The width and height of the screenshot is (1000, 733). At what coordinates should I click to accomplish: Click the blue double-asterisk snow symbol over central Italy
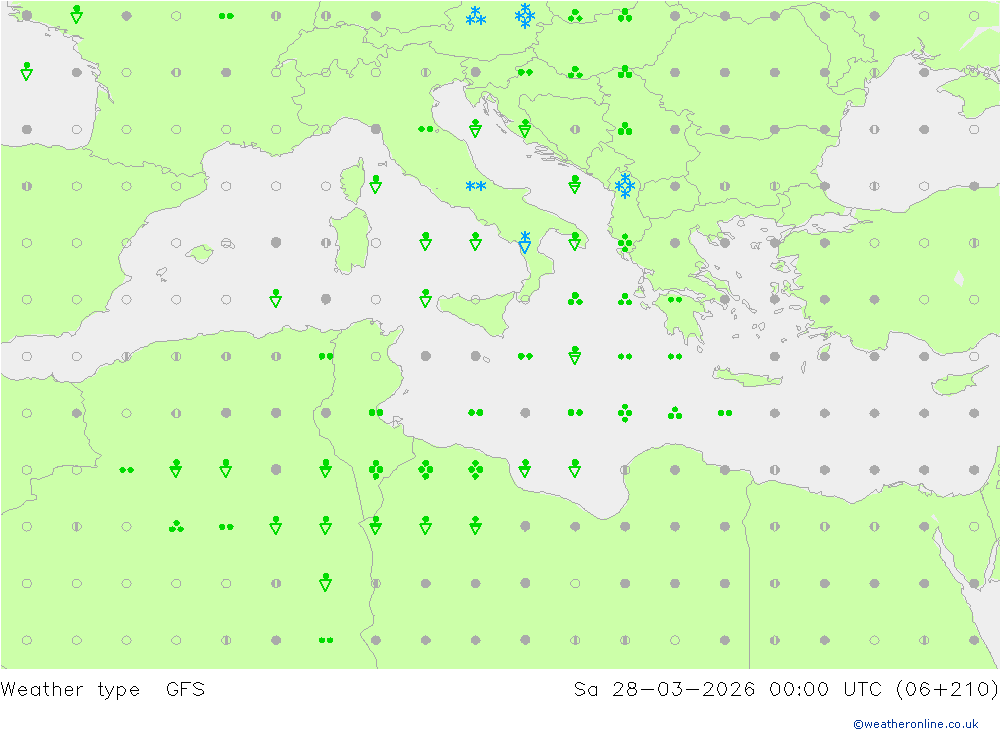pyautogui.click(x=476, y=186)
